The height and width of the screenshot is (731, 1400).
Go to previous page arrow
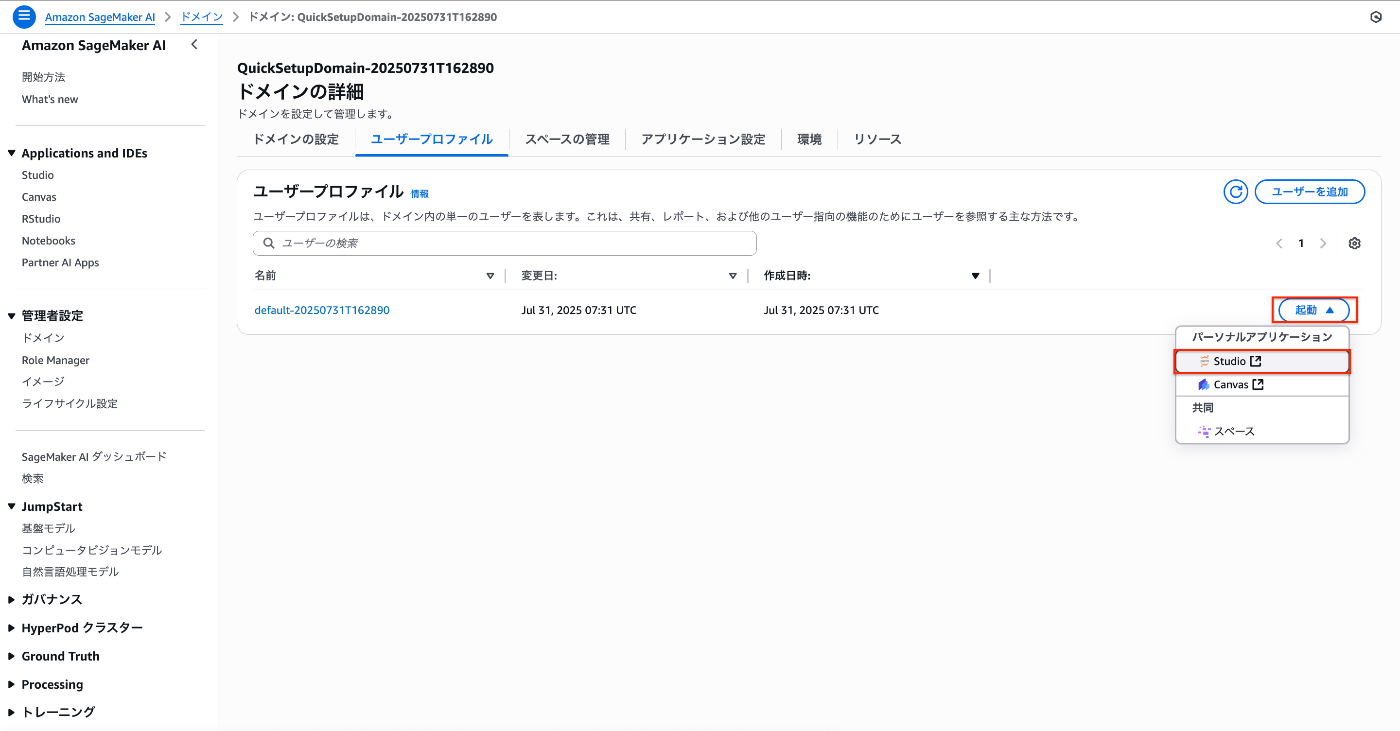click(1279, 243)
